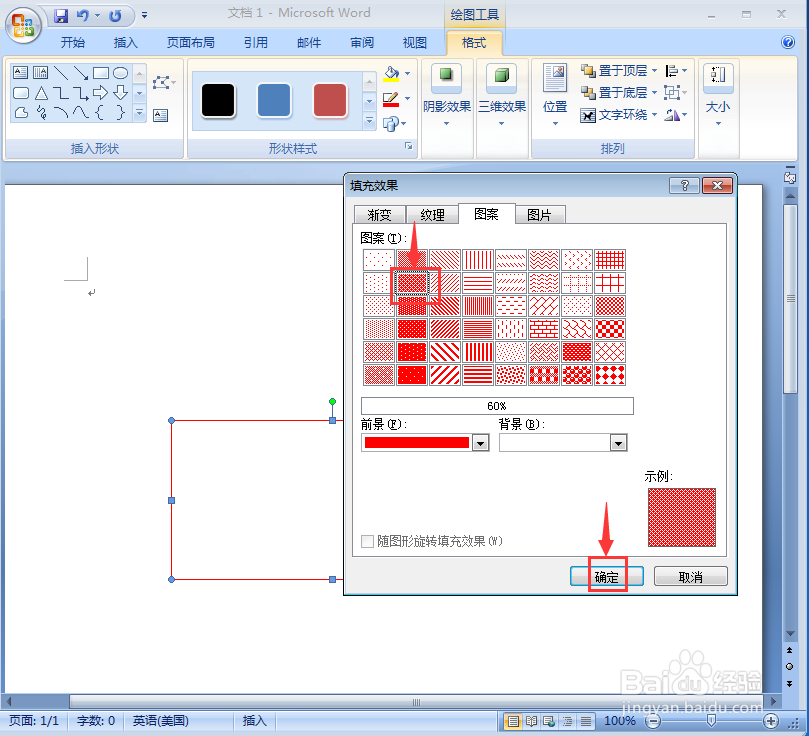Image resolution: width=809 pixels, height=736 pixels.
Task: Select the down arrow shape
Action: pyautogui.click(x=120, y=92)
